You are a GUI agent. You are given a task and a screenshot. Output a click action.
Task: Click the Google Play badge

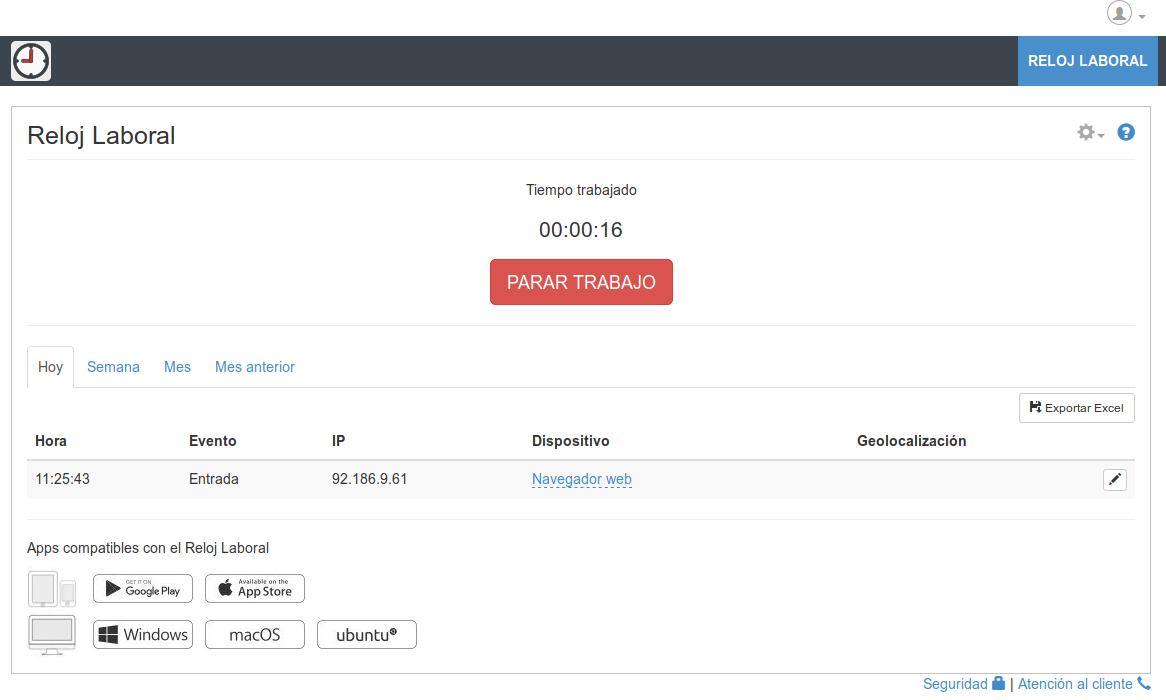pyautogui.click(x=142, y=589)
